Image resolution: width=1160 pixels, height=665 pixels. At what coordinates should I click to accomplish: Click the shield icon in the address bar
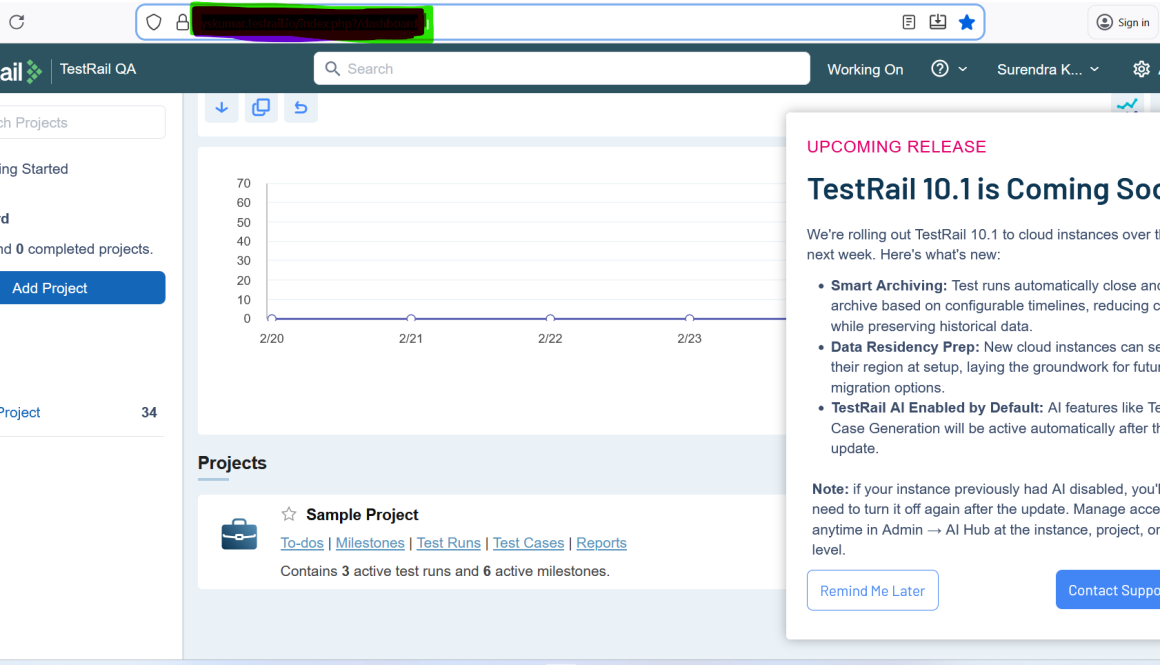click(155, 21)
